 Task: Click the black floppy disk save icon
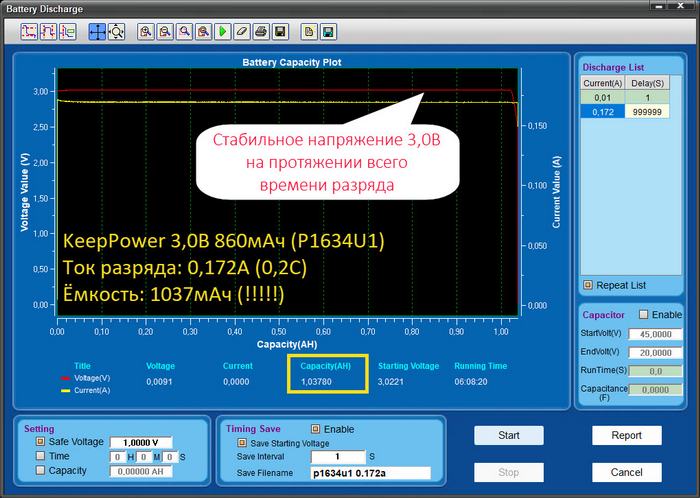280,32
